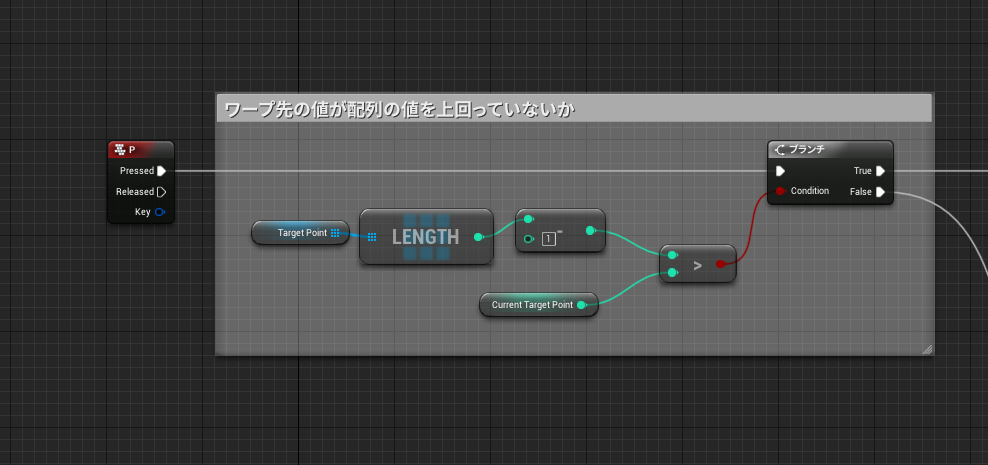The height and width of the screenshot is (465, 988).
Task: Click the P key event node header
Action: (x=141, y=150)
